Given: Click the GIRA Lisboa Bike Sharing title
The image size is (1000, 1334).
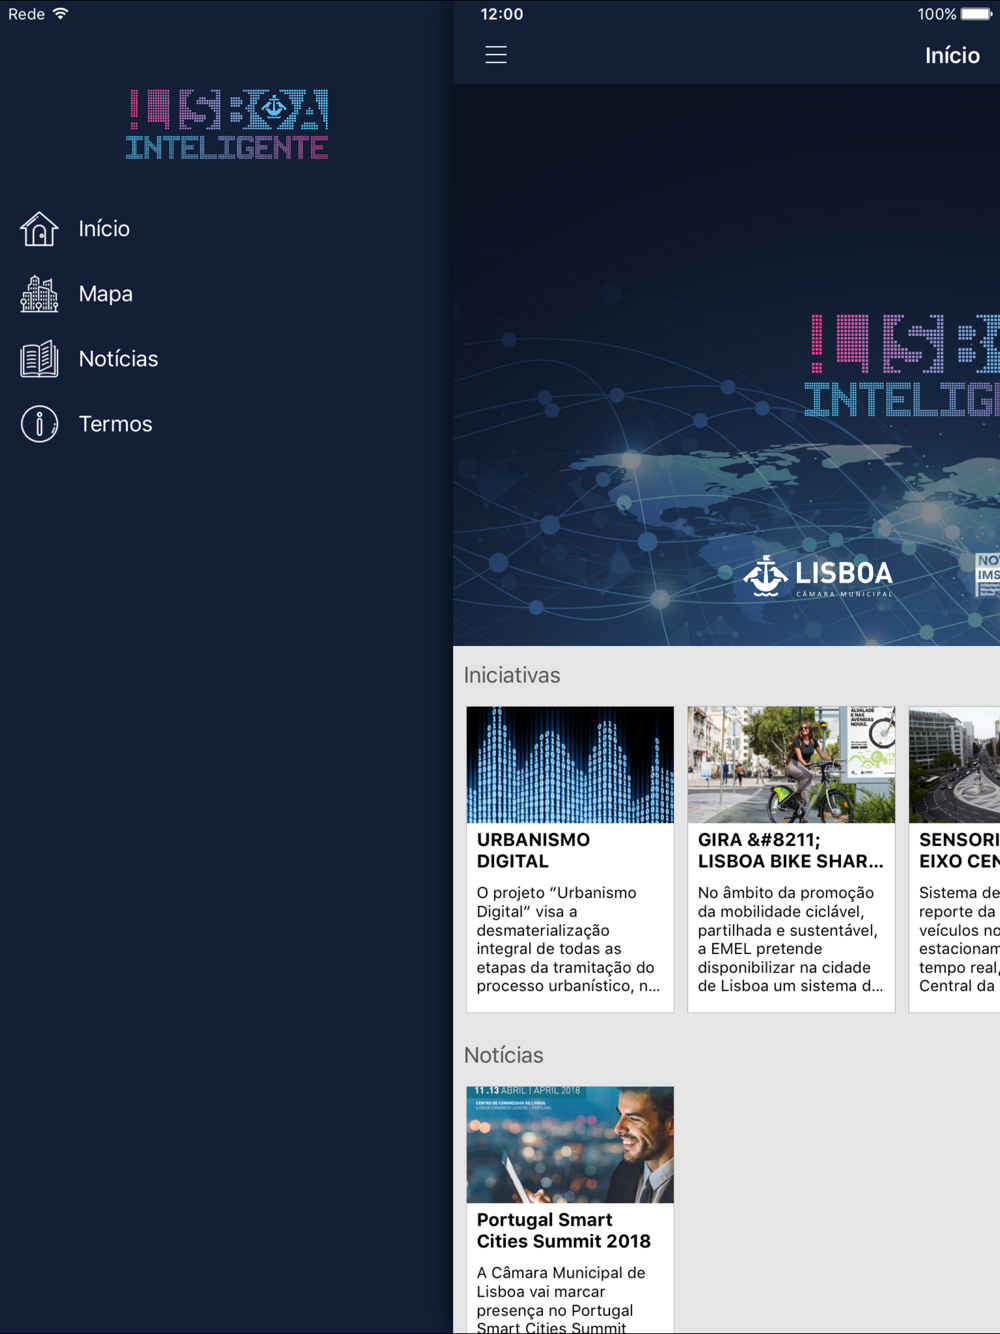Looking at the screenshot, I should click(x=790, y=851).
